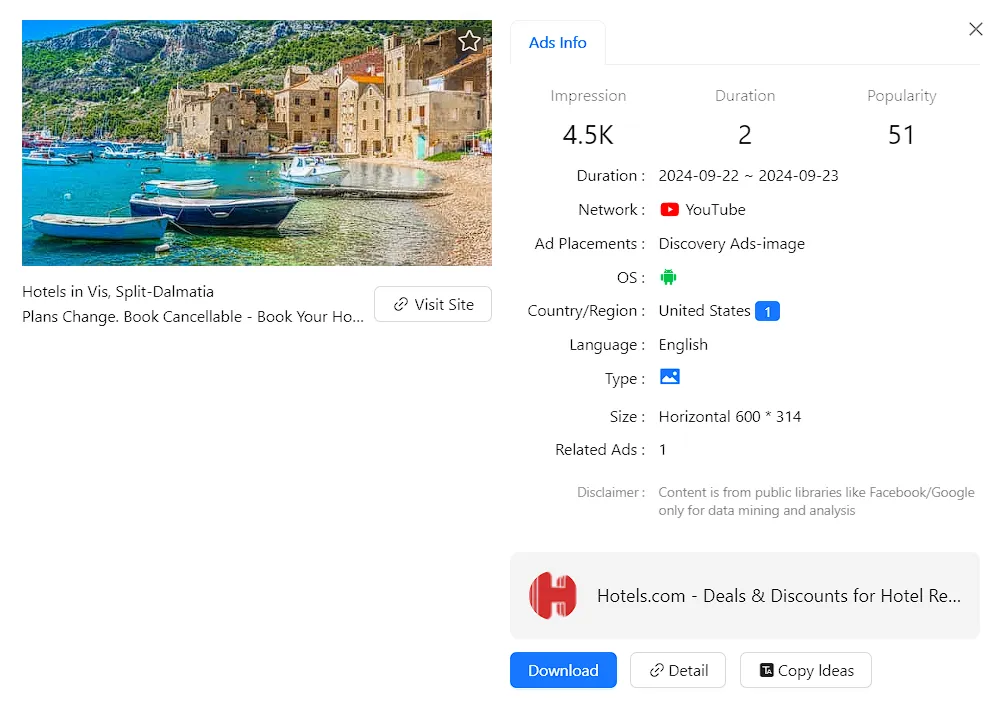
Task: Click the Copy Ideas button
Action: coord(805,670)
